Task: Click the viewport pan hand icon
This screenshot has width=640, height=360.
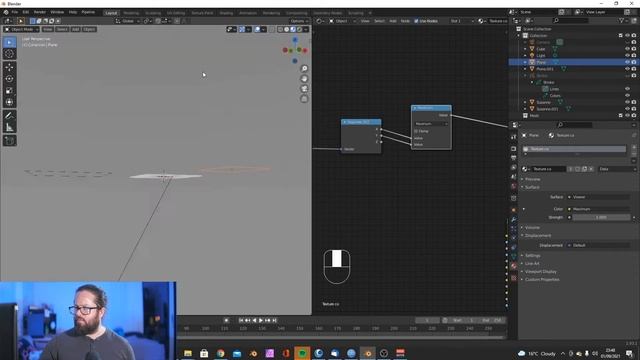Action: click(304, 78)
